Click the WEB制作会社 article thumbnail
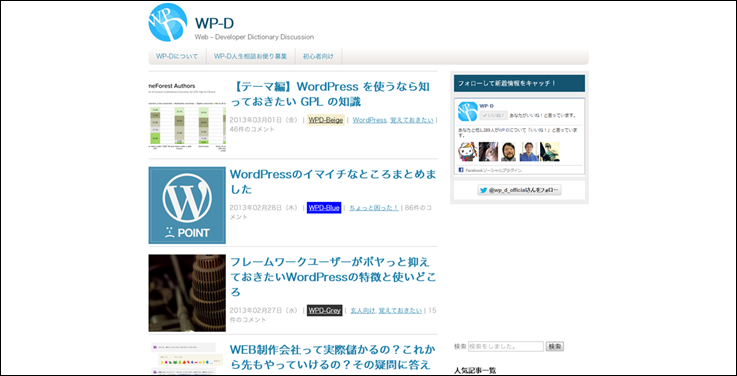 [187, 359]
